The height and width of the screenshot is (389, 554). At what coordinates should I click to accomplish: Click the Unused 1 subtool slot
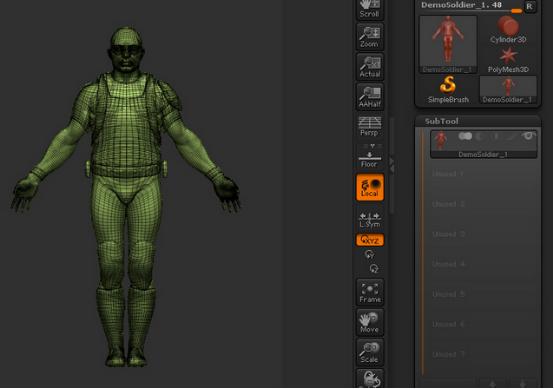[x=483, y=174]
